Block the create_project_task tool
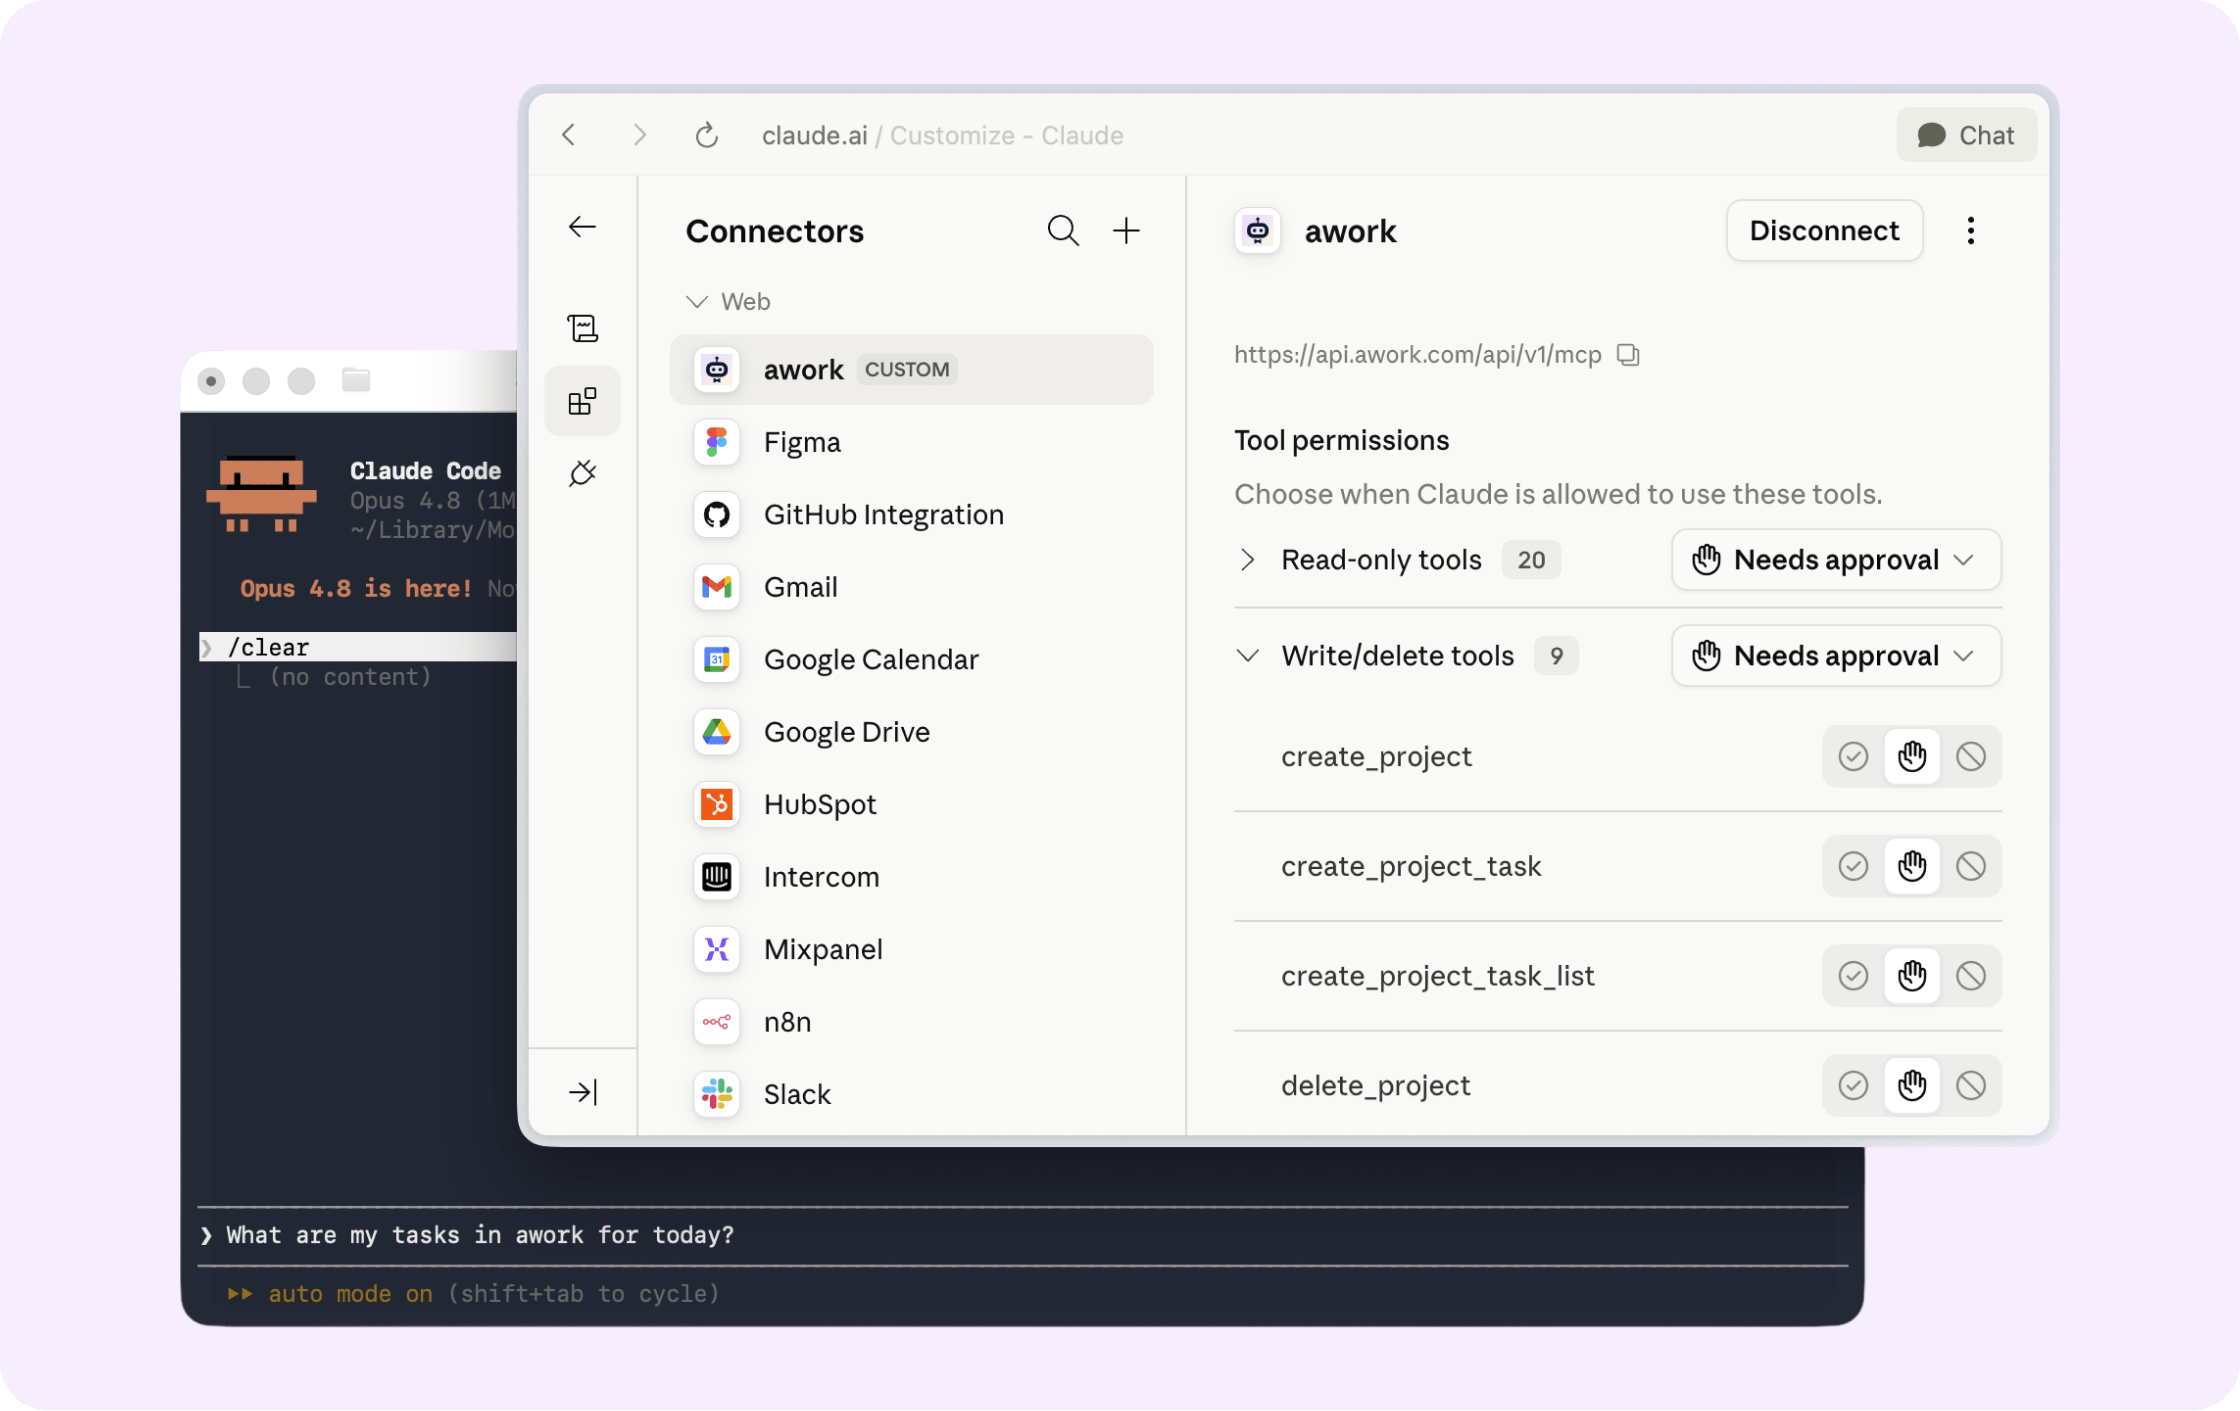The image size is (2240, 1411). 1971,867
